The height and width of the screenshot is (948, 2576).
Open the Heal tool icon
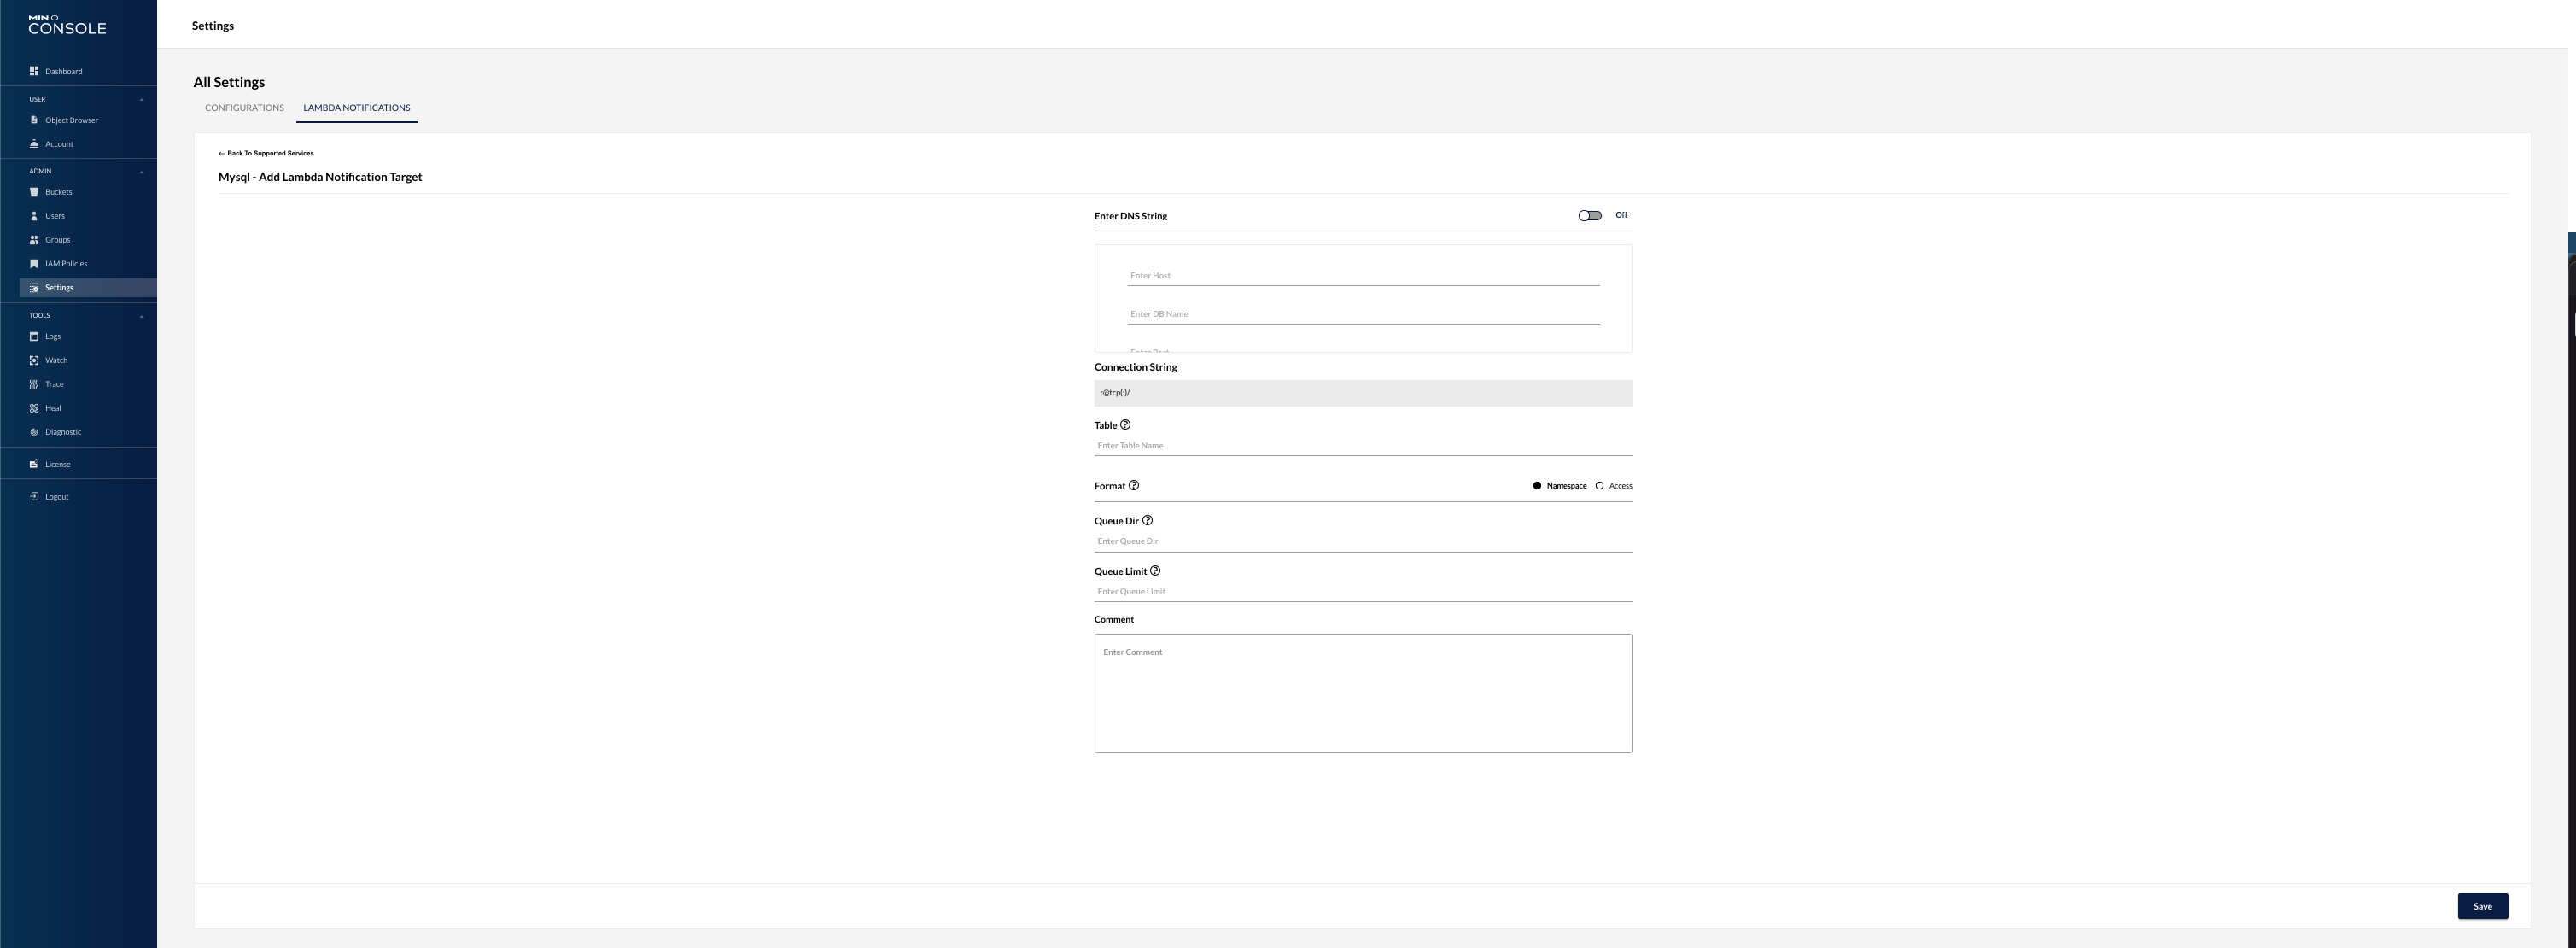(x=34, y=408)
